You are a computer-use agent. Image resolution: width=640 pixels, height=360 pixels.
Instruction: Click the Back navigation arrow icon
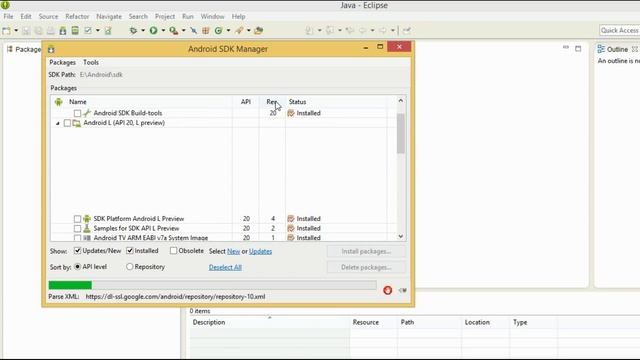pyautogui.click(x=362, y=31)
